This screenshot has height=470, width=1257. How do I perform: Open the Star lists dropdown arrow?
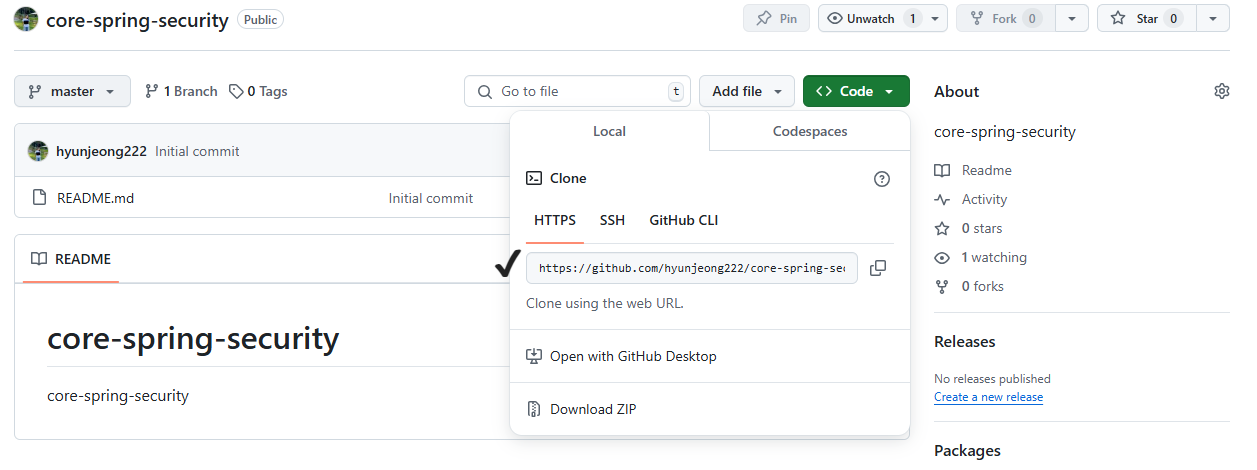point(1213,18)
